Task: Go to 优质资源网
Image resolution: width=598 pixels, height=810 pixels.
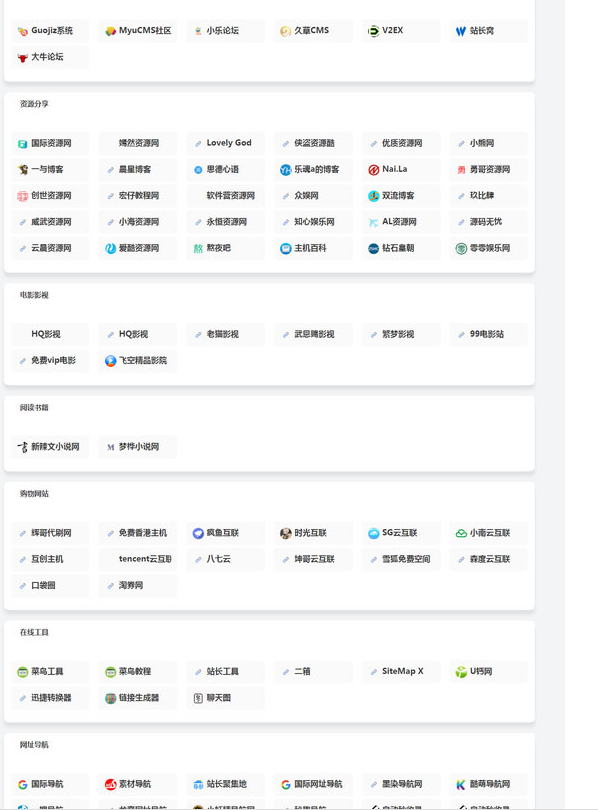Action: click(402, 143)
